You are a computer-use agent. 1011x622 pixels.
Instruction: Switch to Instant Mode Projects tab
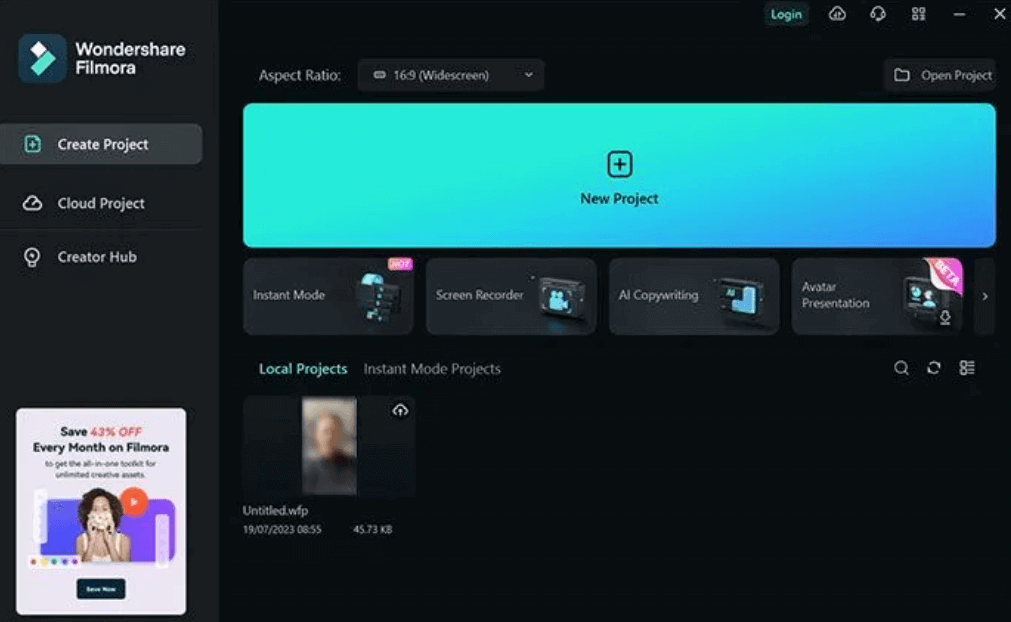point(432,369)
